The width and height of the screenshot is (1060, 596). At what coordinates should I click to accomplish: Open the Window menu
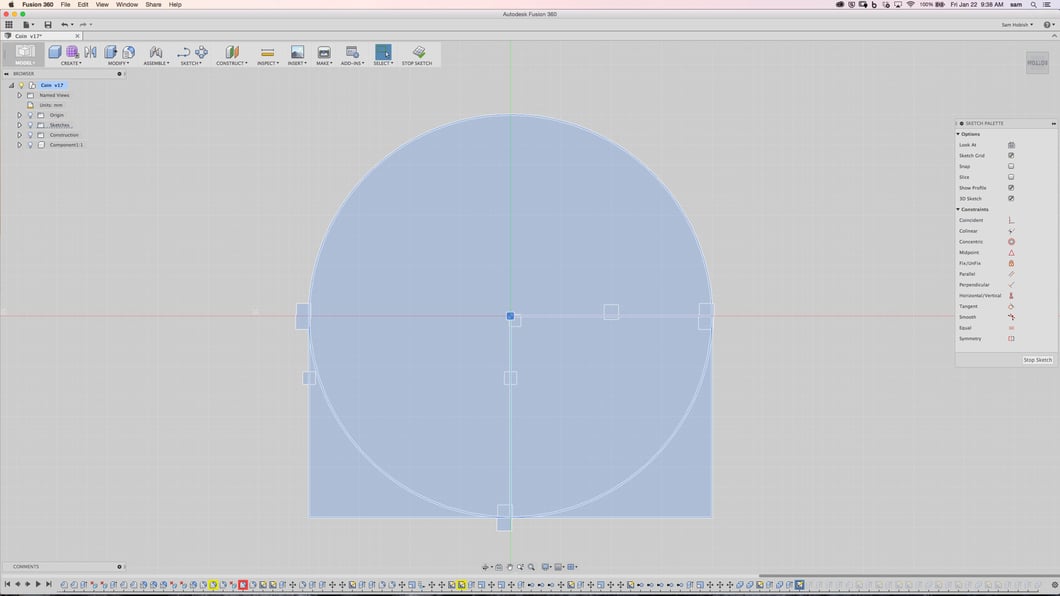127,5
